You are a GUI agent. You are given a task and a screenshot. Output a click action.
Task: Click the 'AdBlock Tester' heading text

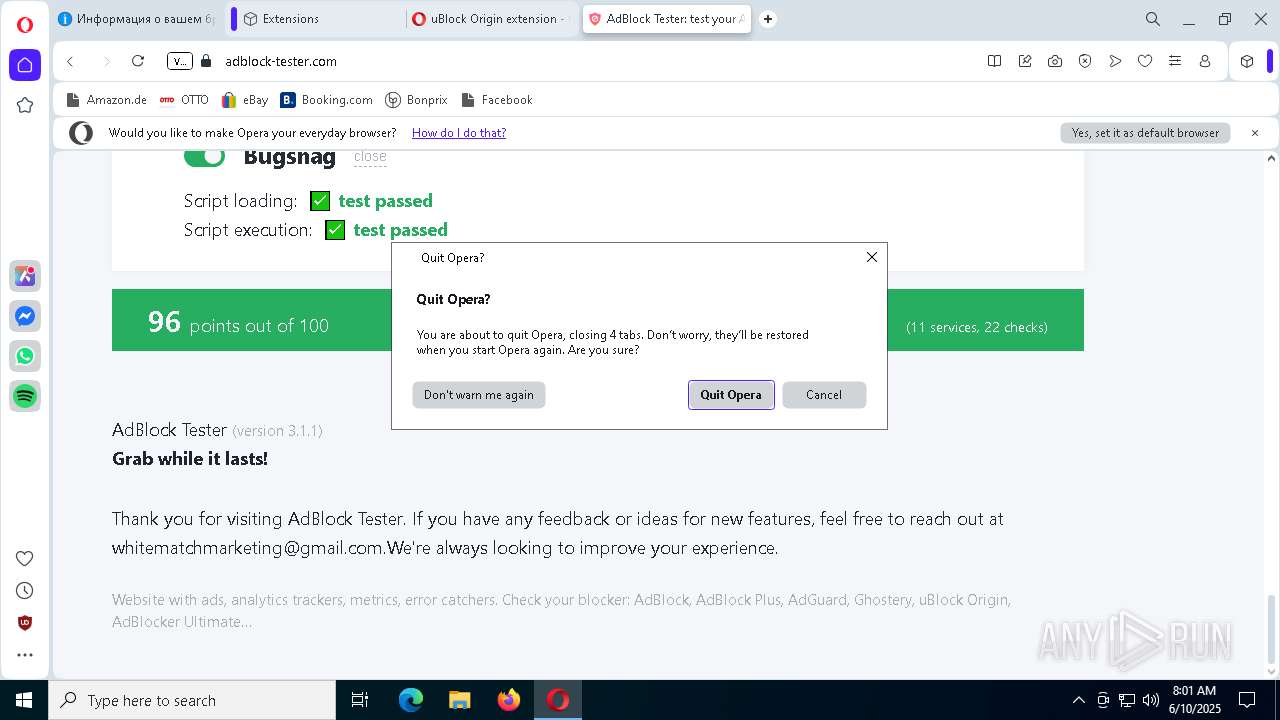169,430
